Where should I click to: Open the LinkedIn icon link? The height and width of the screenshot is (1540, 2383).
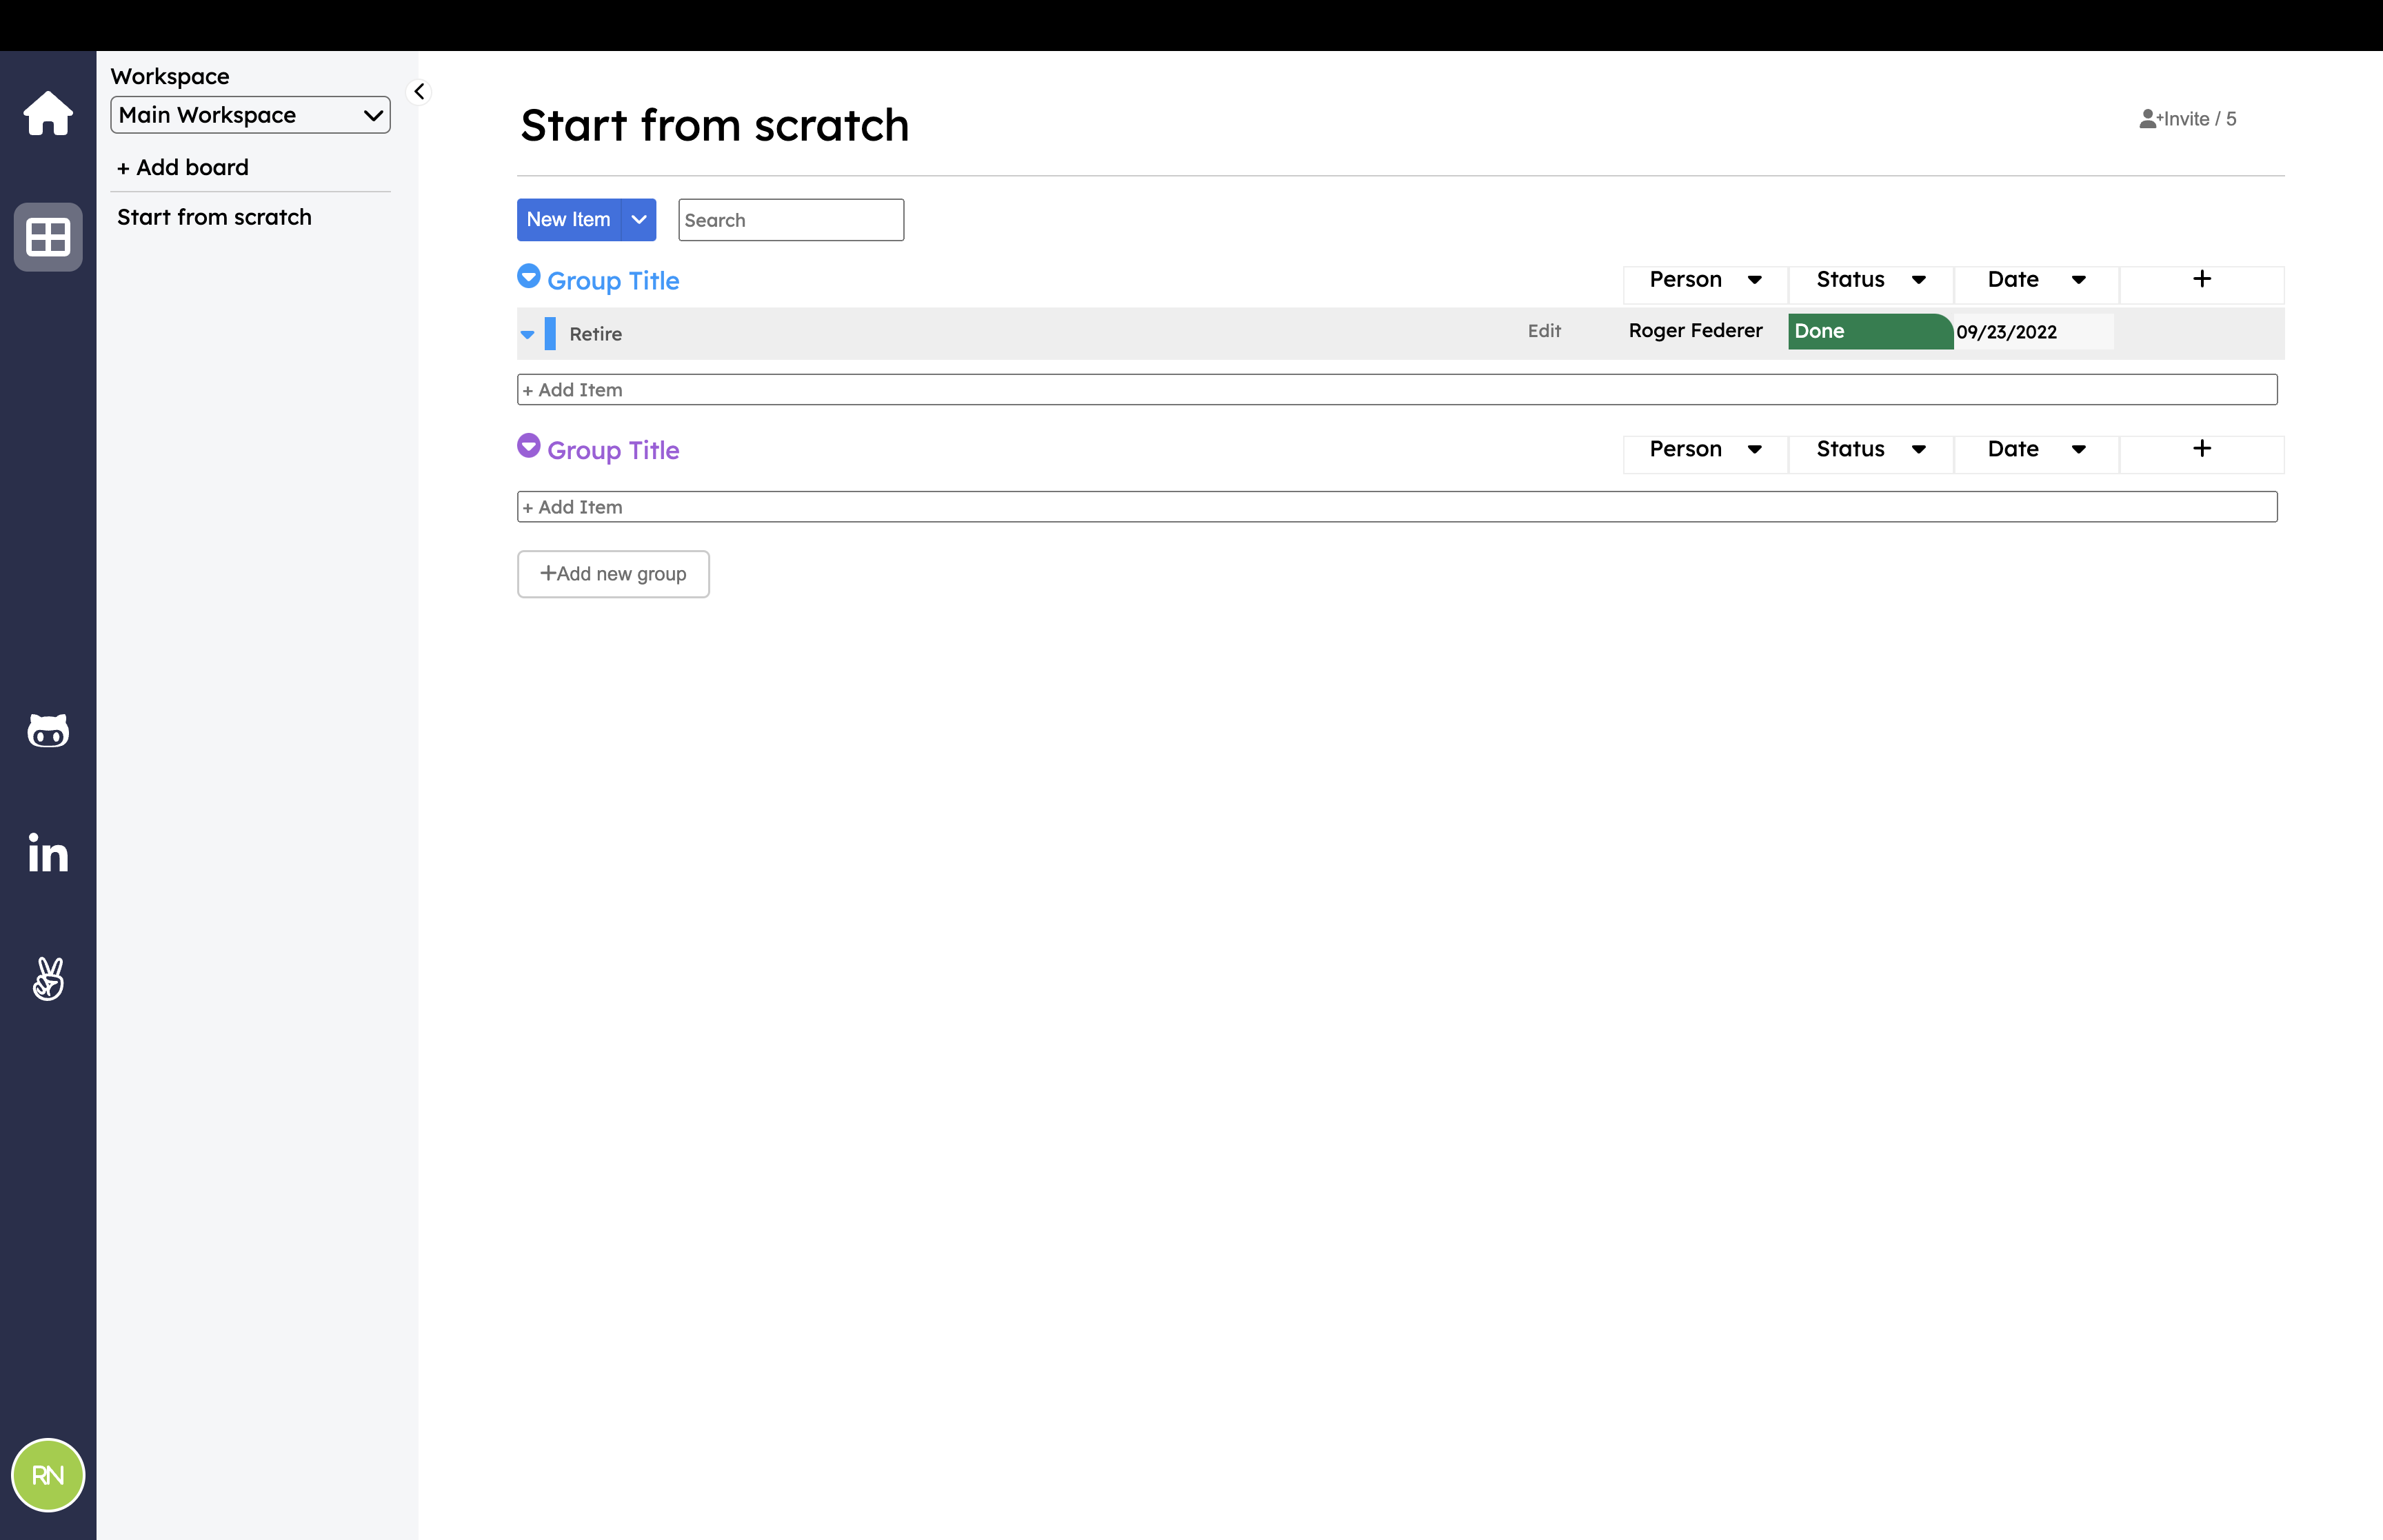47,853
